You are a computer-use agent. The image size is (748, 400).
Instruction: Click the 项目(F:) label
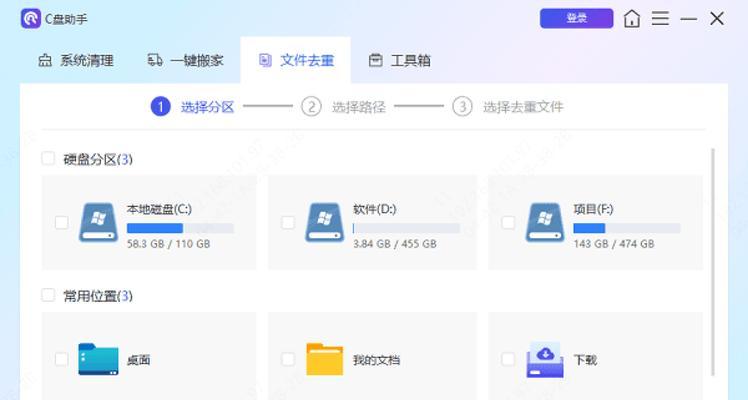(x=593, y=209)
